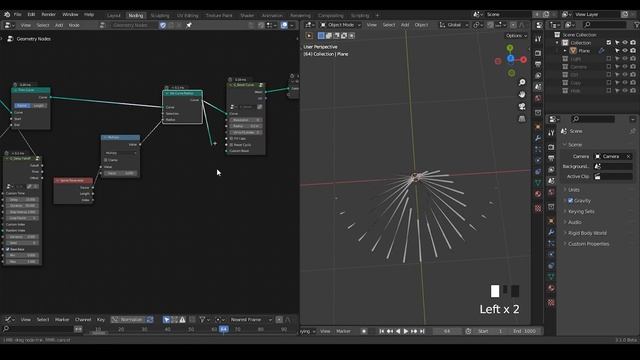This screenshot has width=640, height=360.
Task: Play the animation forward
Action: (x=406, y=331)
